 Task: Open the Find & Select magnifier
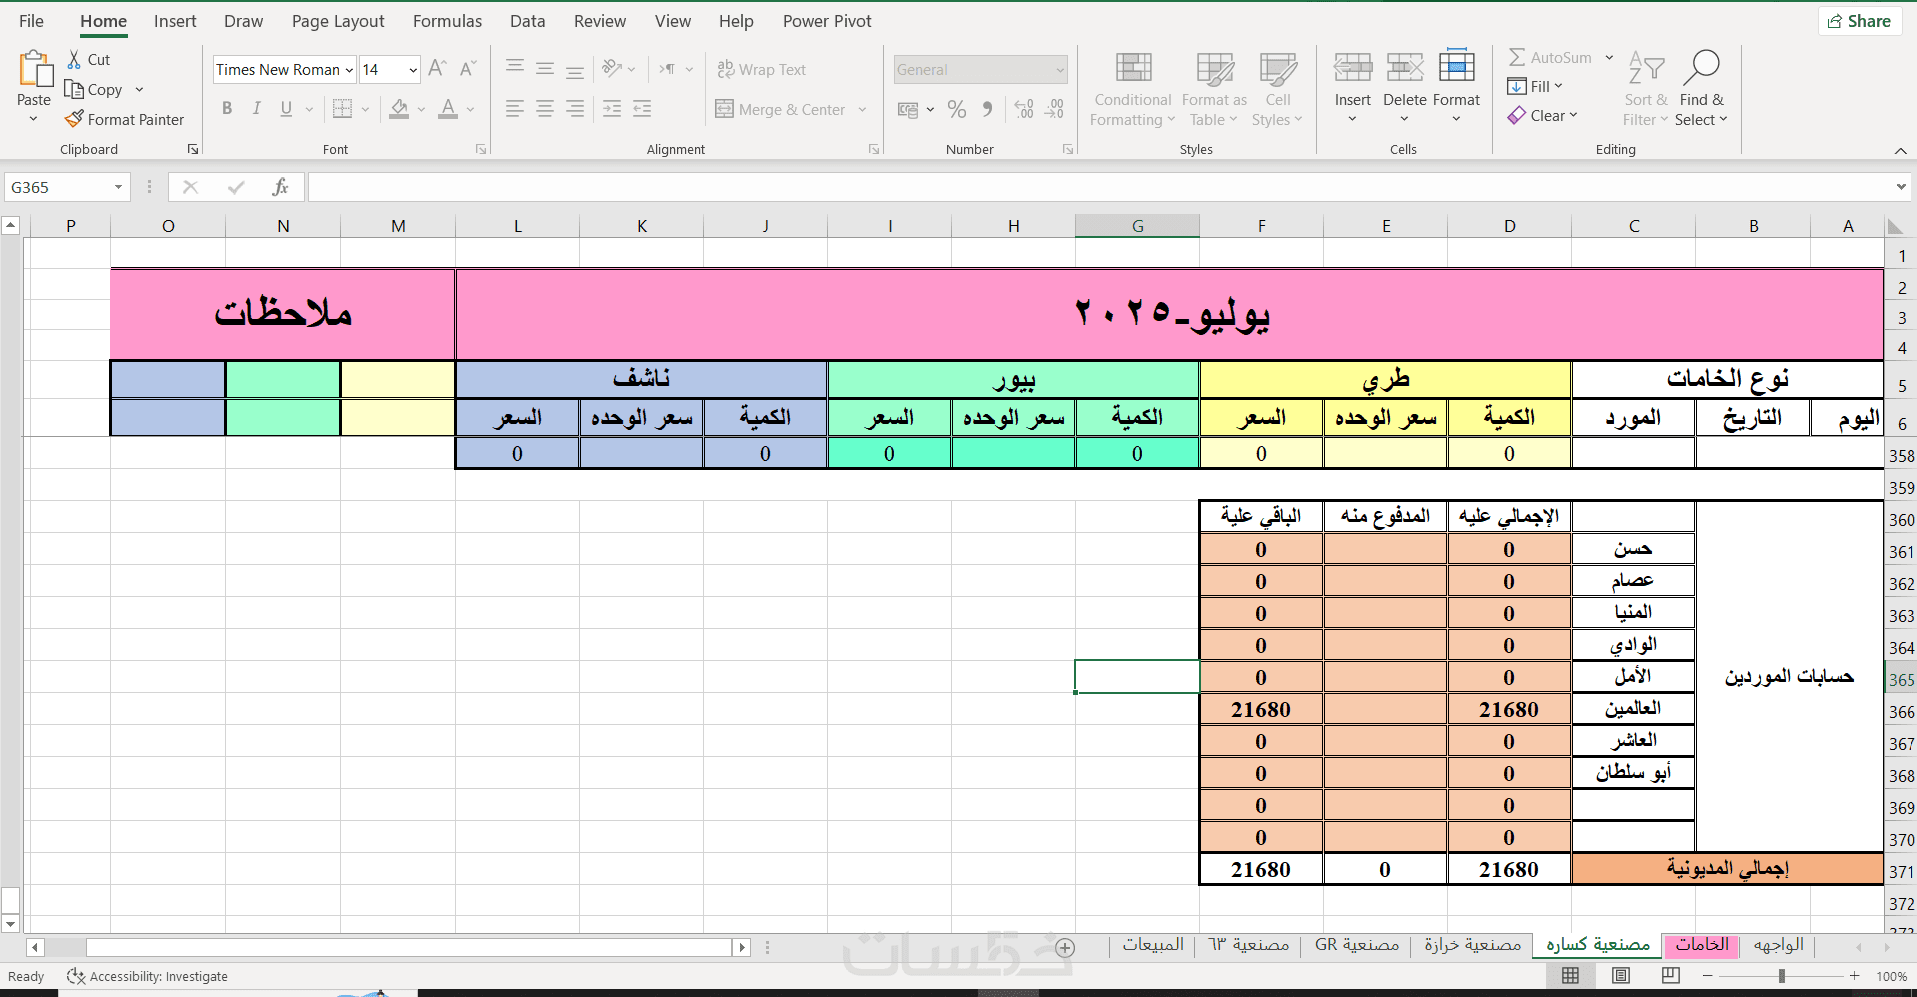tap(1701, 68)
